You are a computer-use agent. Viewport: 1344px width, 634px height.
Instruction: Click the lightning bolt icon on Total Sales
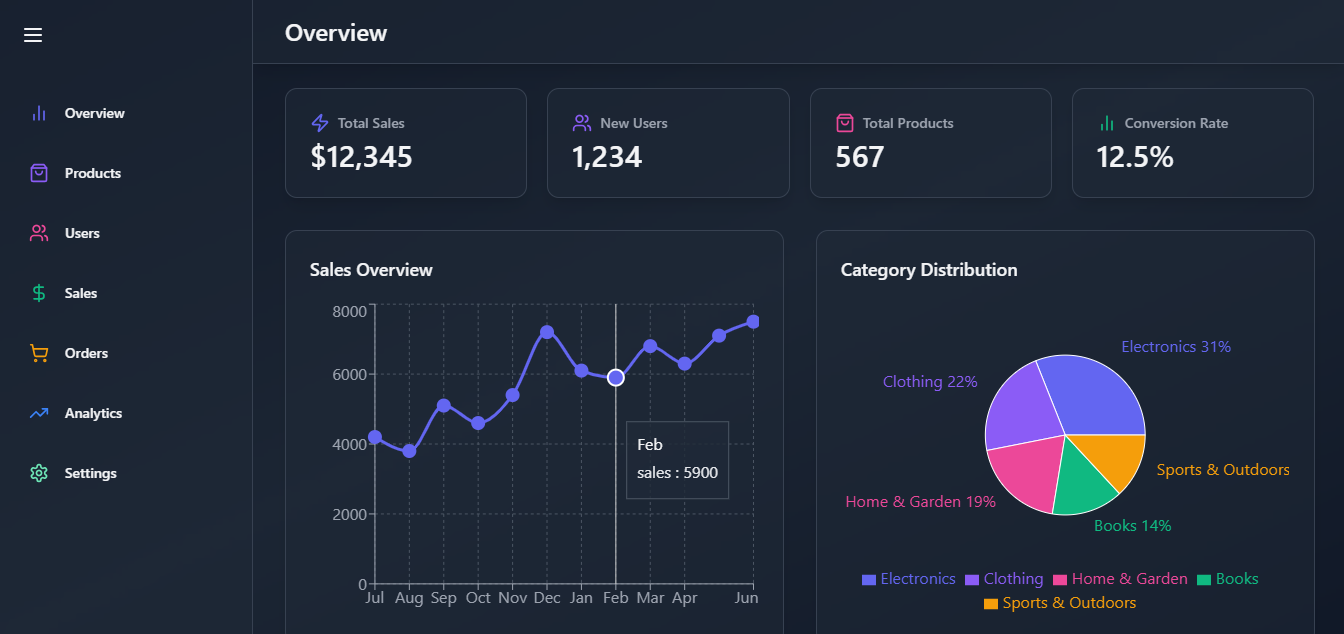coord(320,123)
